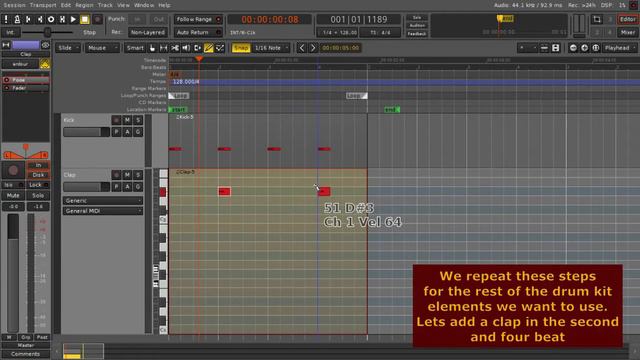
Task: Solo the Clap track with S
Action: [x=138, y=175]
